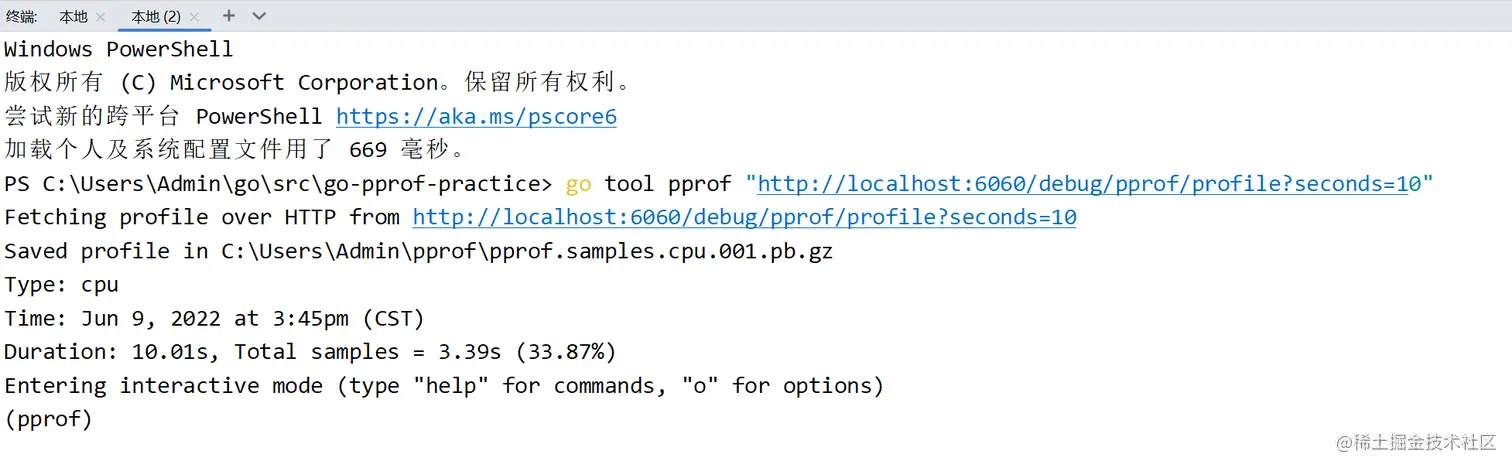Click the PS C:\Users\Admin\go\src prompt path
The image size is (1512, 468).
278,184
